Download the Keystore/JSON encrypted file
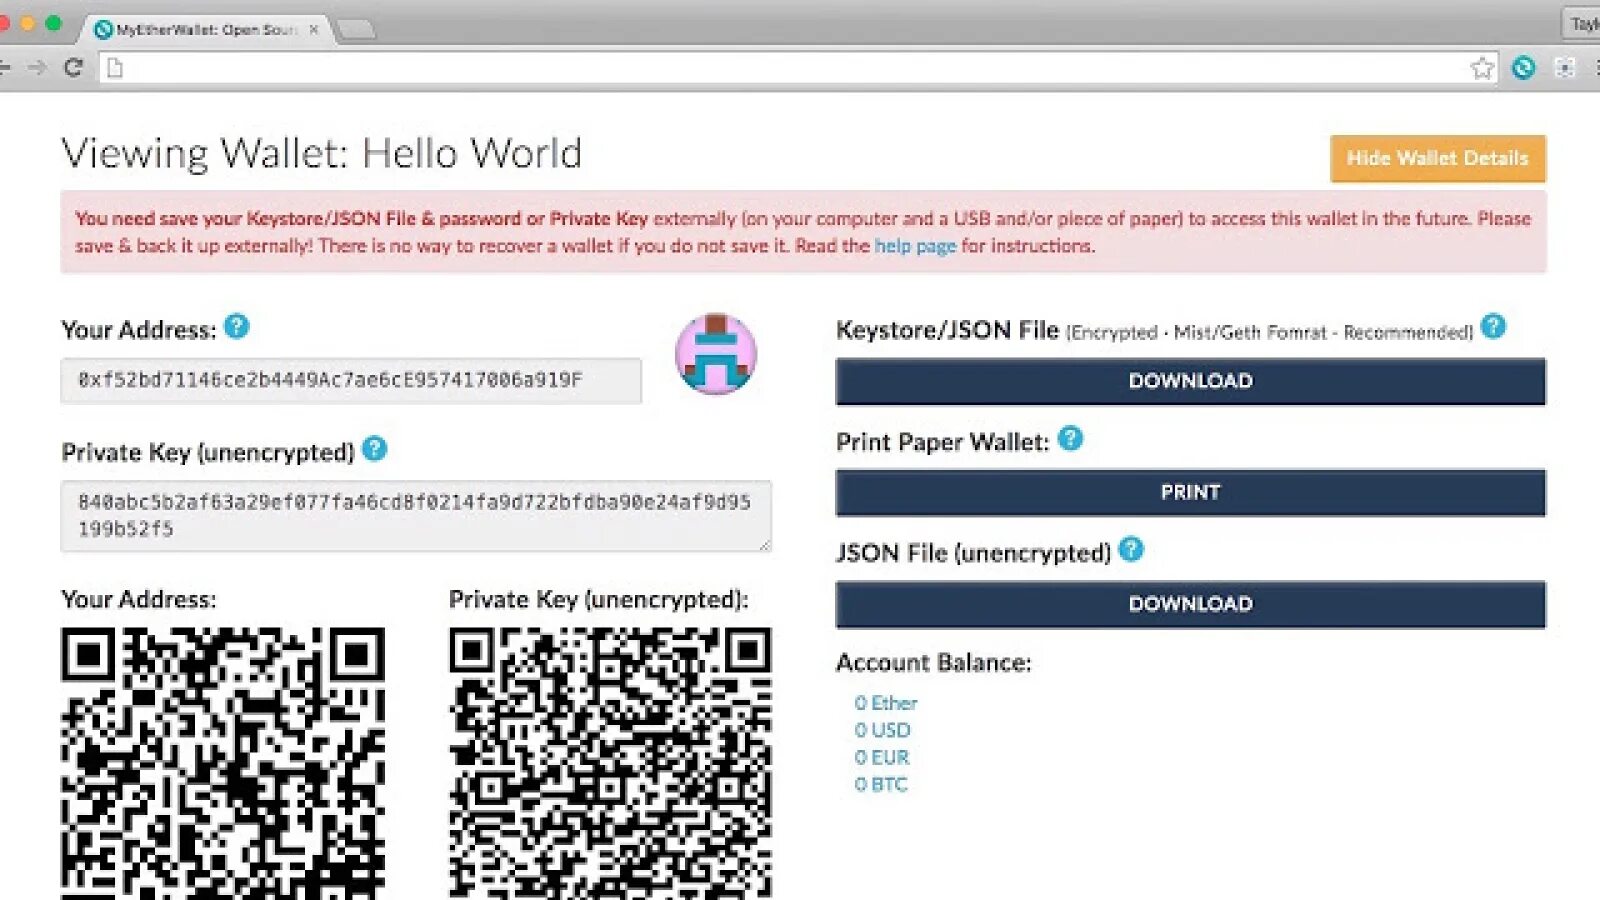Screen dimensions: 1600x900 pos(1190,381)
